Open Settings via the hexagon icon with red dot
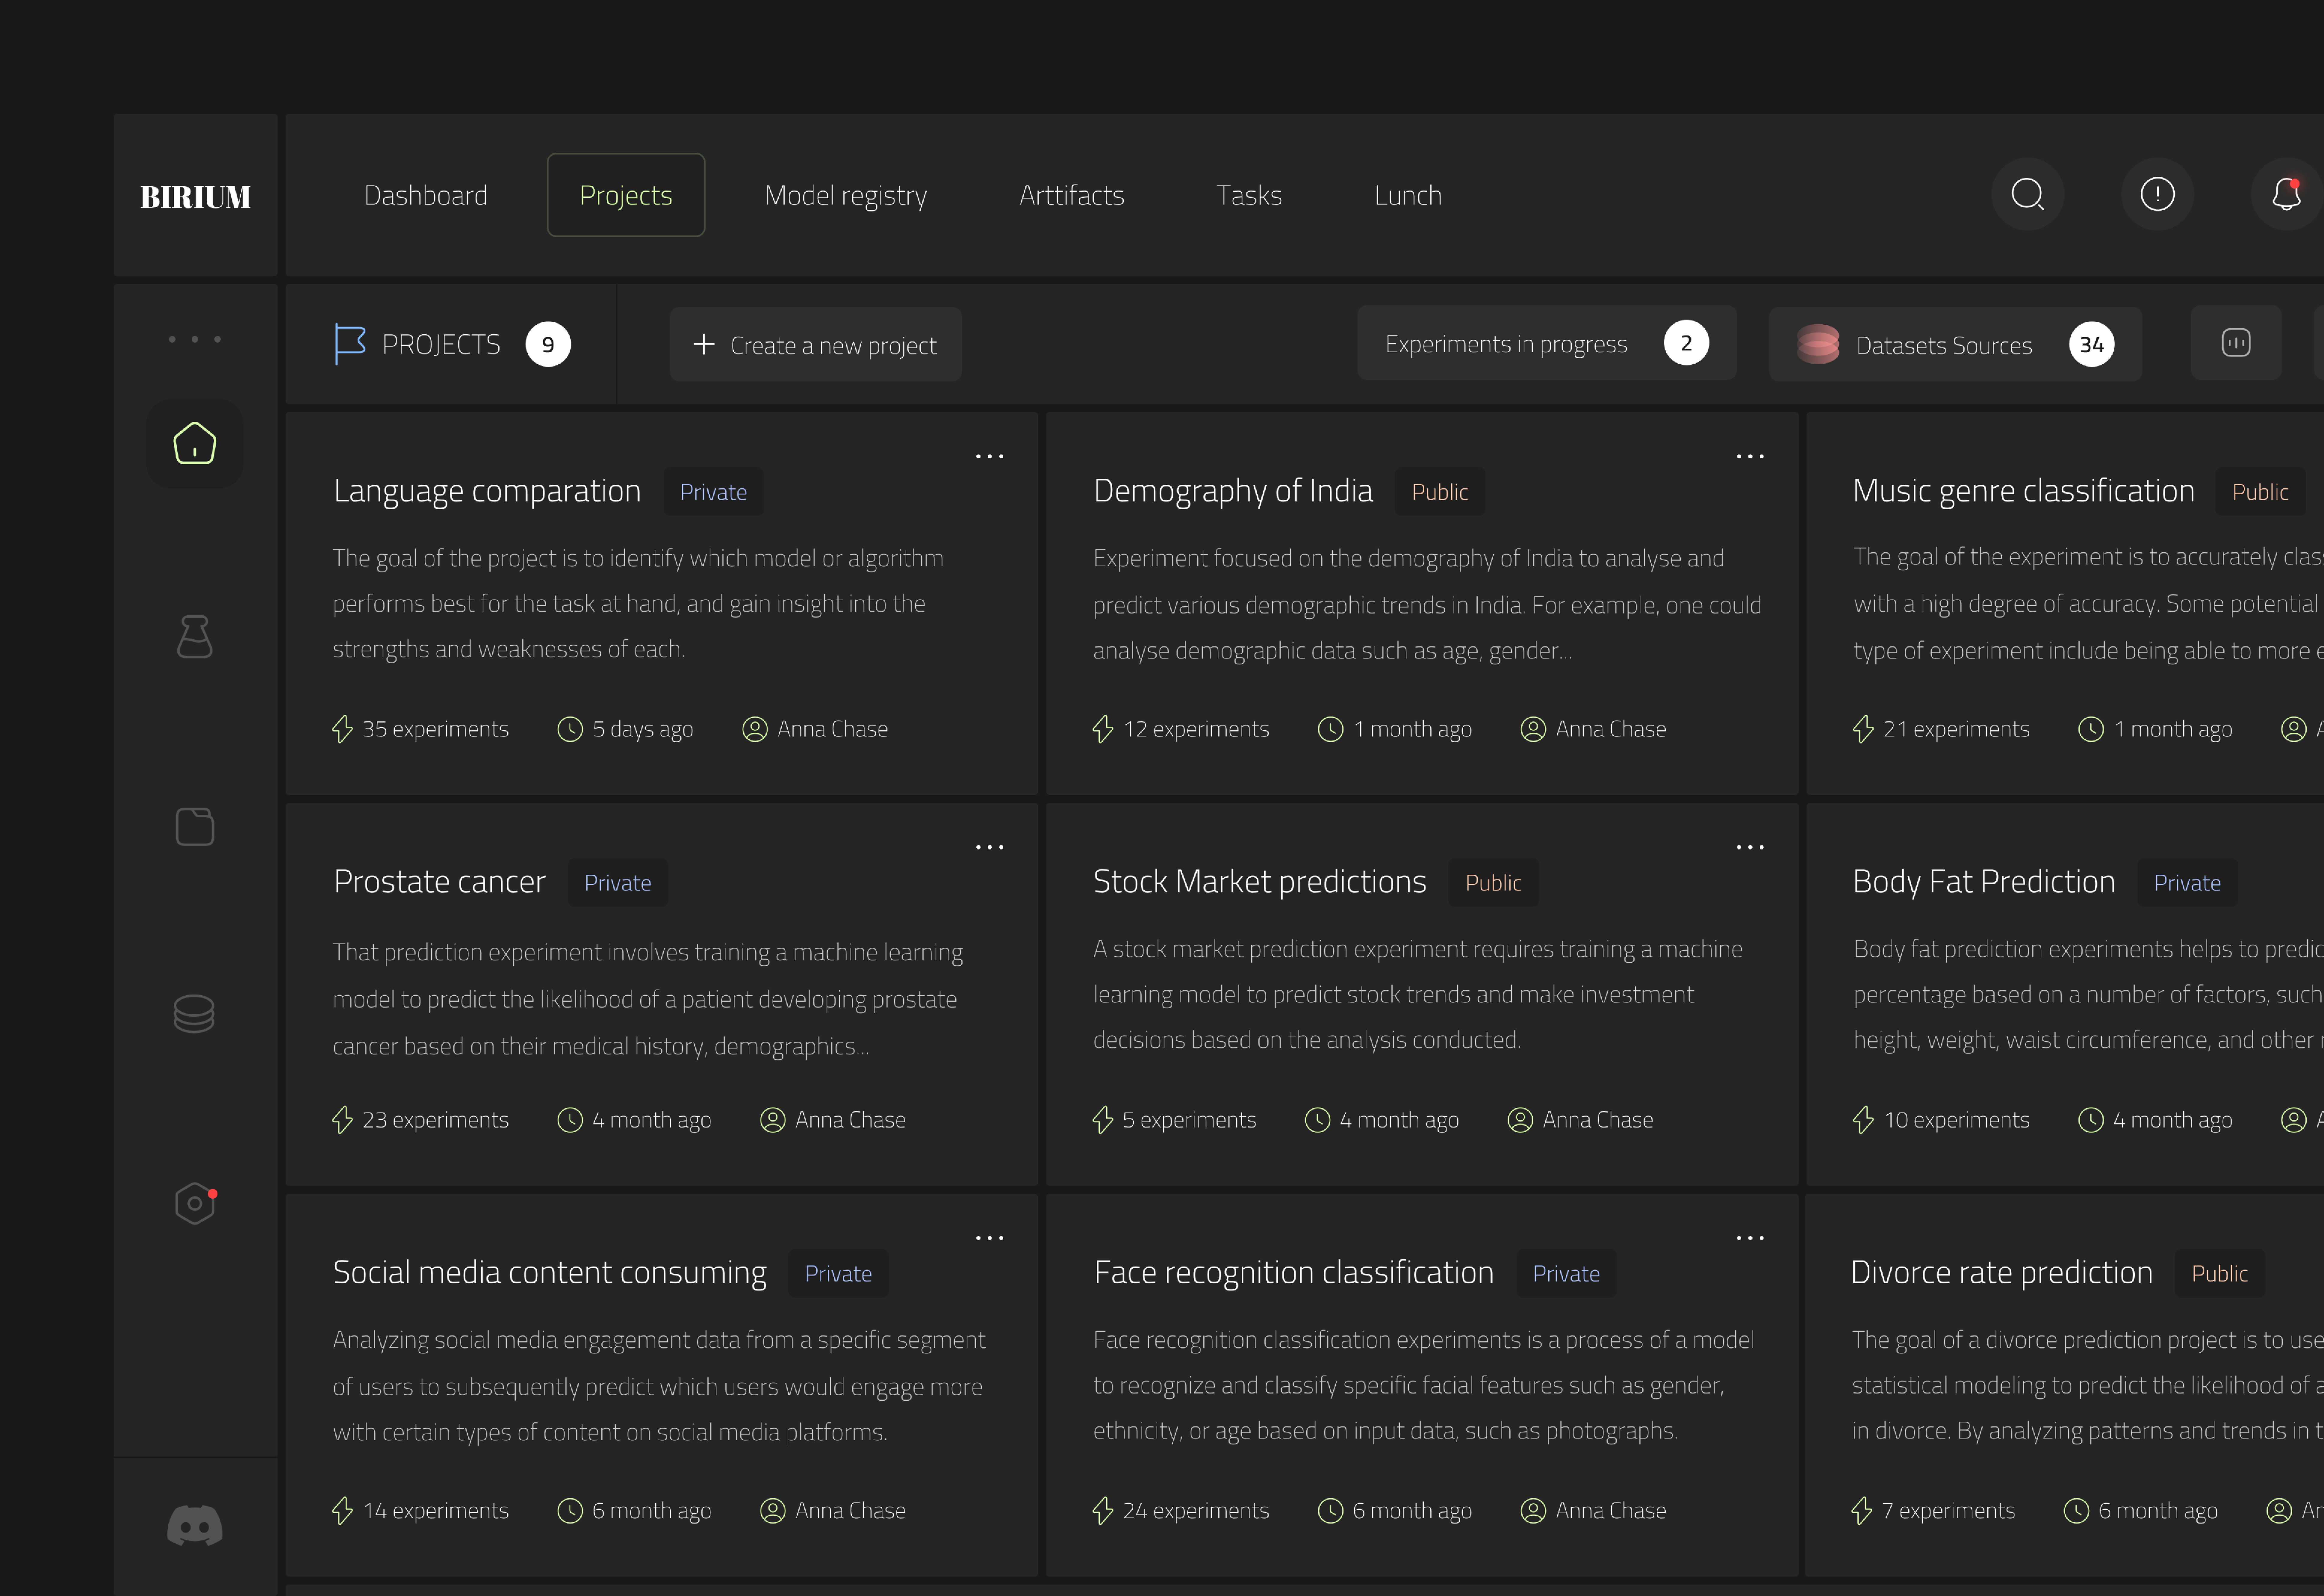Screen dimensions: 2324x1596 [195, 1203]
